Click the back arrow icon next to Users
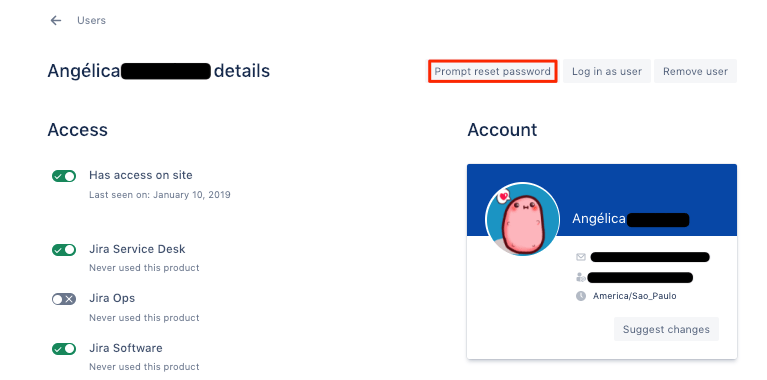This screenshot has width=767, height=380. click(56, 21)
